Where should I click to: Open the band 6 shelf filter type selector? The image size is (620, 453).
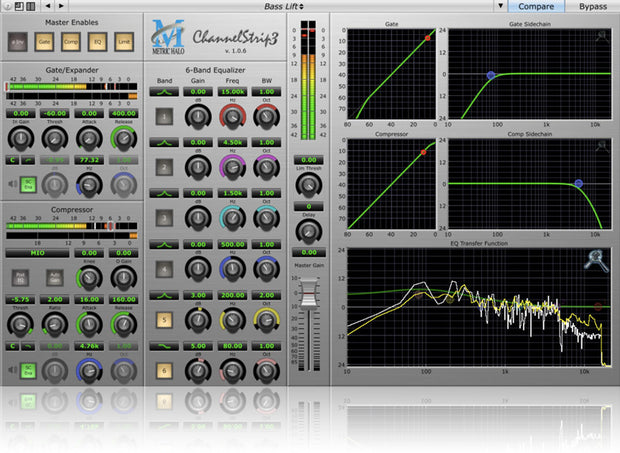click(164, 346)
